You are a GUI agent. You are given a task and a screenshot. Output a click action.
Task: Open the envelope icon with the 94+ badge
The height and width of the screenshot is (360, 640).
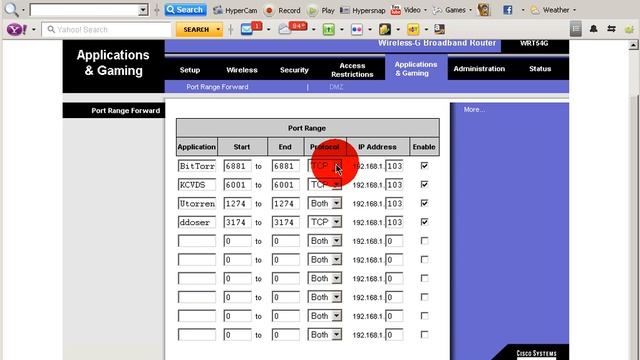293,29
